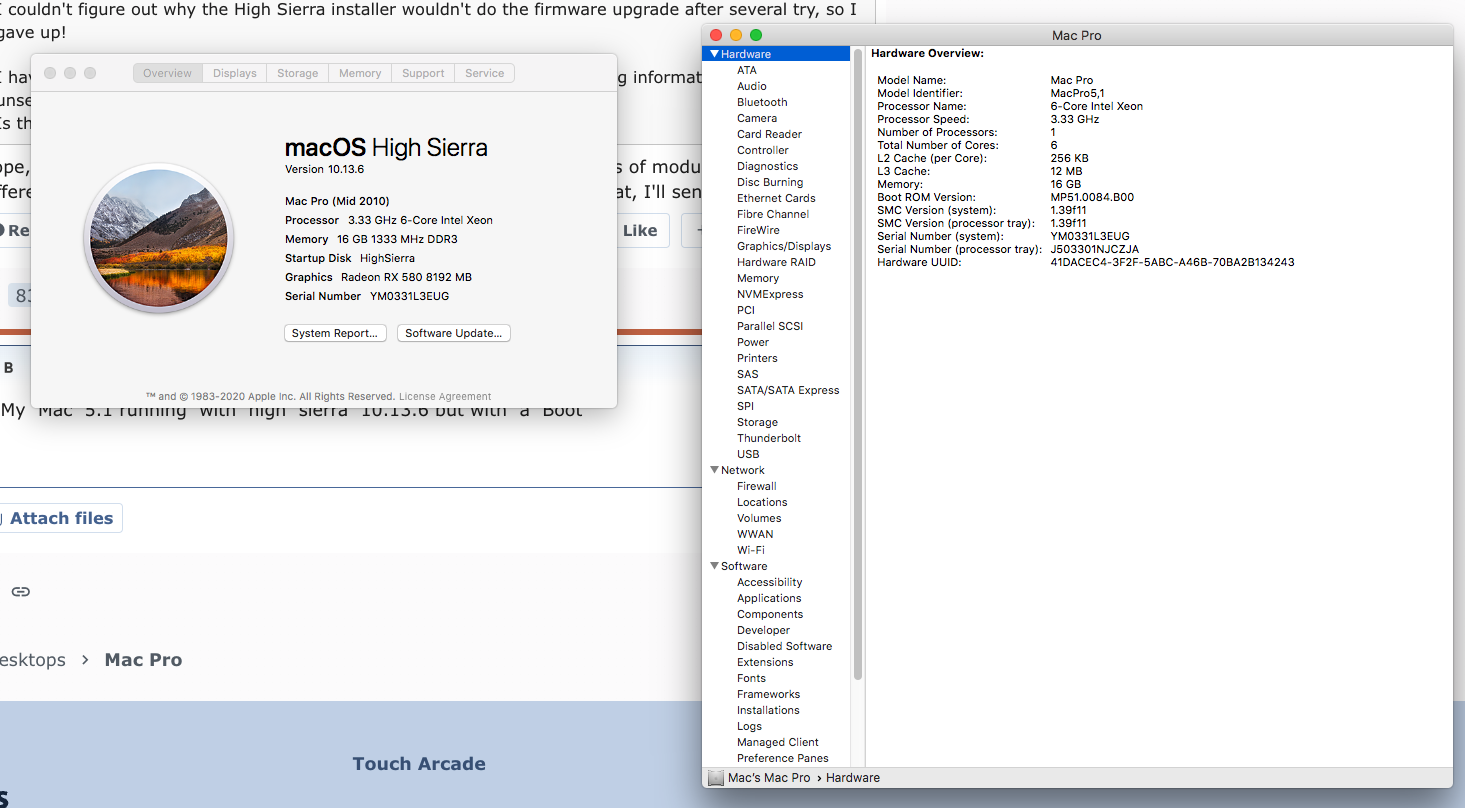The height and width of the screenshot is (808, 1465).
Task: Collapse the Hardware section in the sidebar
Action: tap(714, 54)
